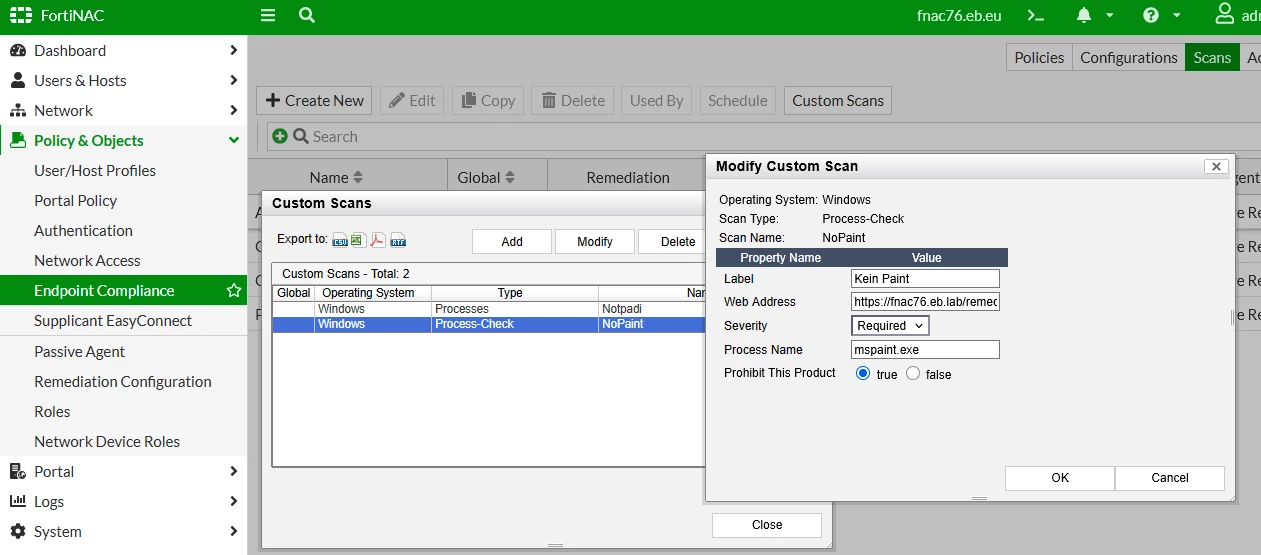Open the CLI console icon

[1037, 16]
